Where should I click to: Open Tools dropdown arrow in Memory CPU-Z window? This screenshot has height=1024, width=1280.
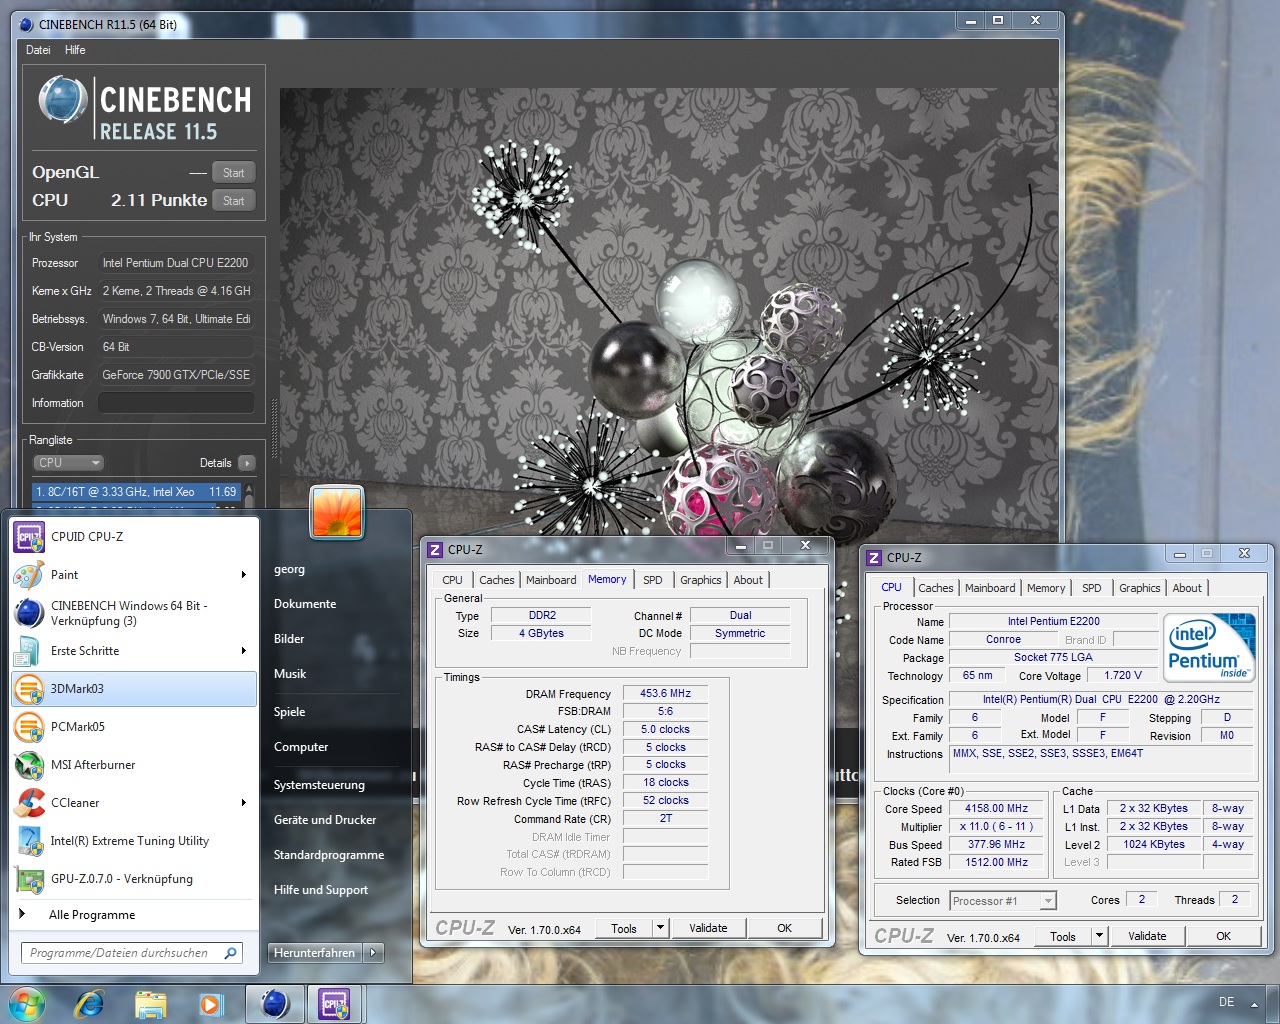click(x=660, y=928)
